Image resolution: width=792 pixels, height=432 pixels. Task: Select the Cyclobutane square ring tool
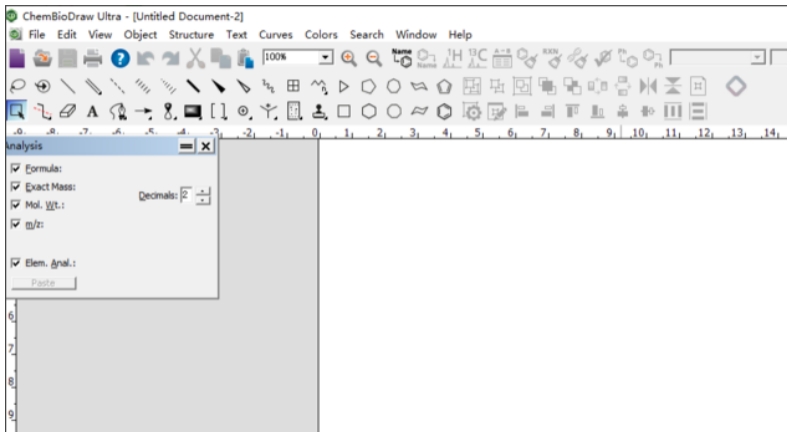(344, 111)
